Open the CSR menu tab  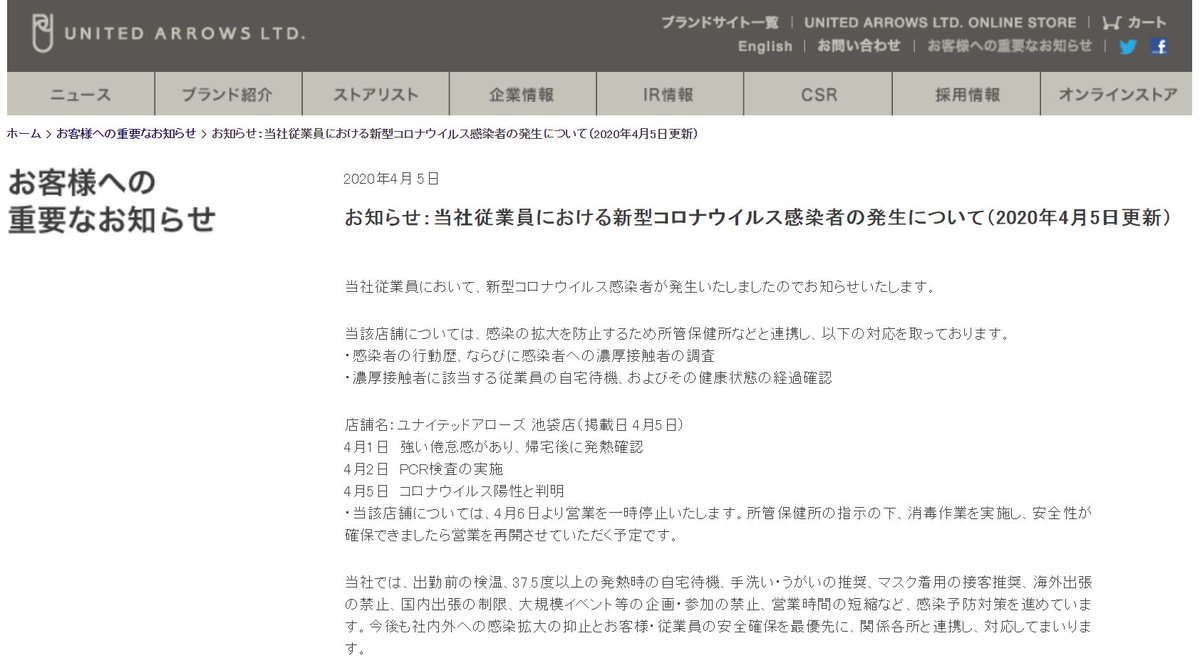[x=819, y=95]
